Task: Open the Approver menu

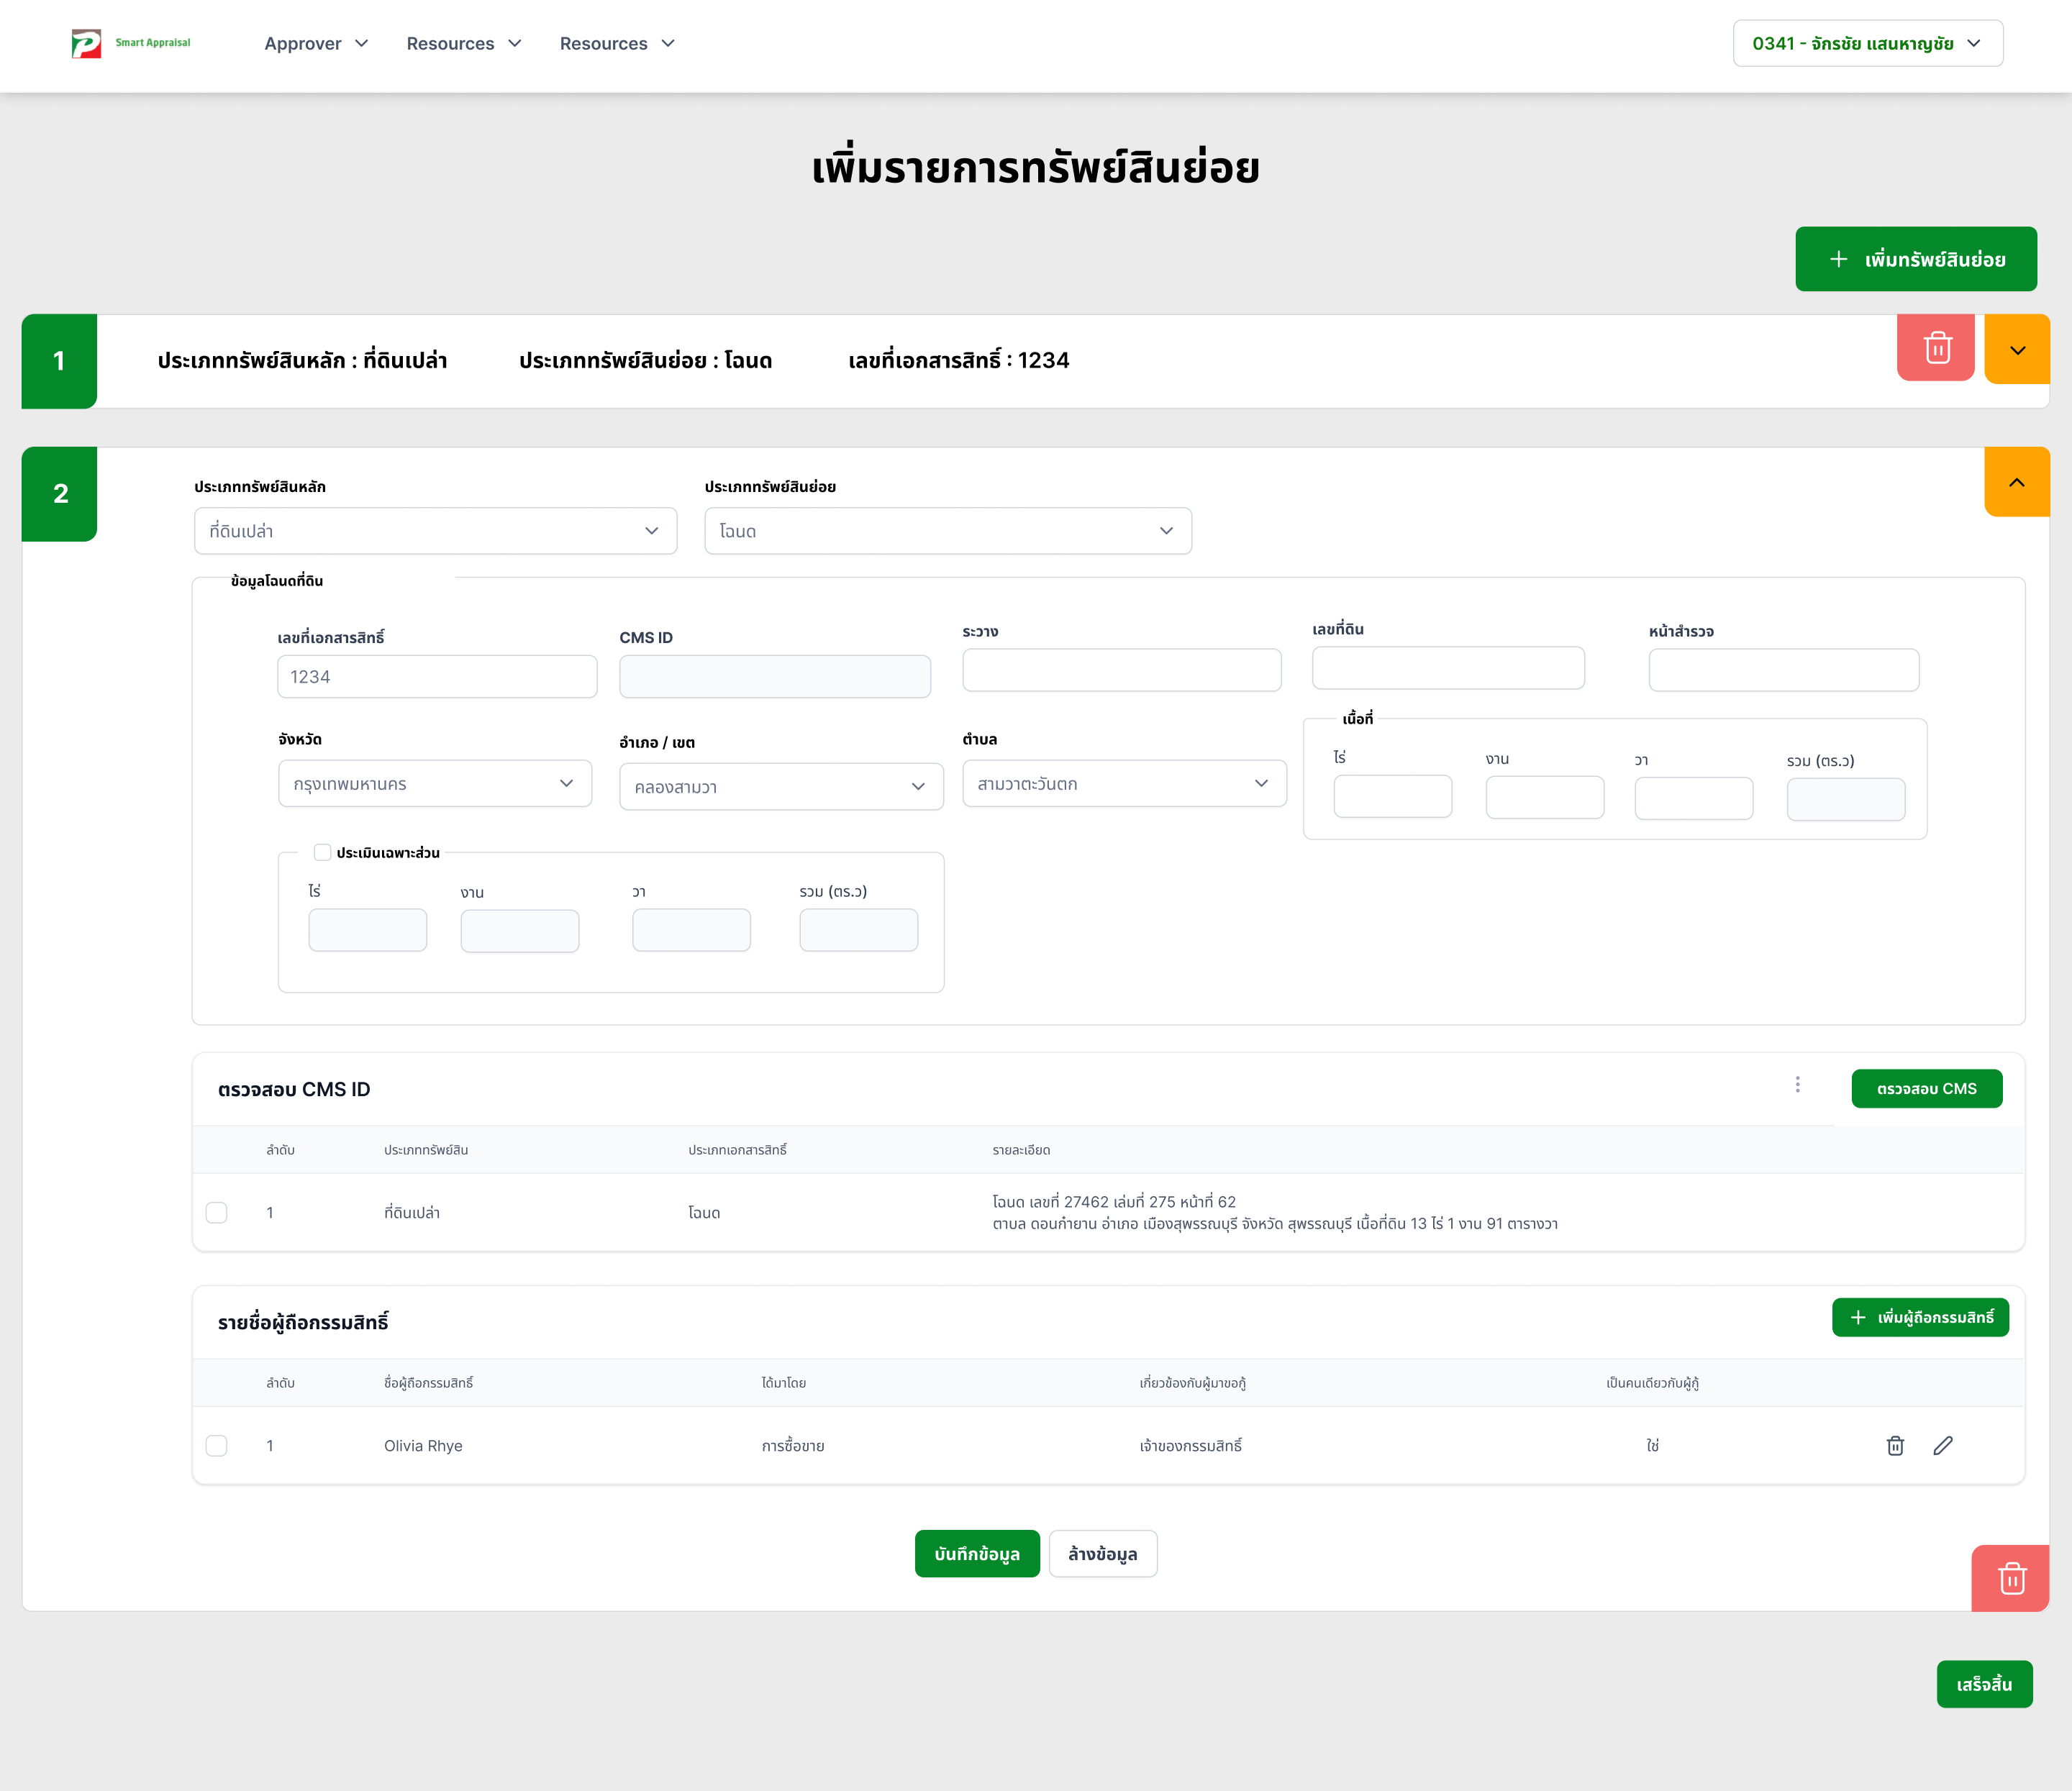Action: click(x=316, y=43)
